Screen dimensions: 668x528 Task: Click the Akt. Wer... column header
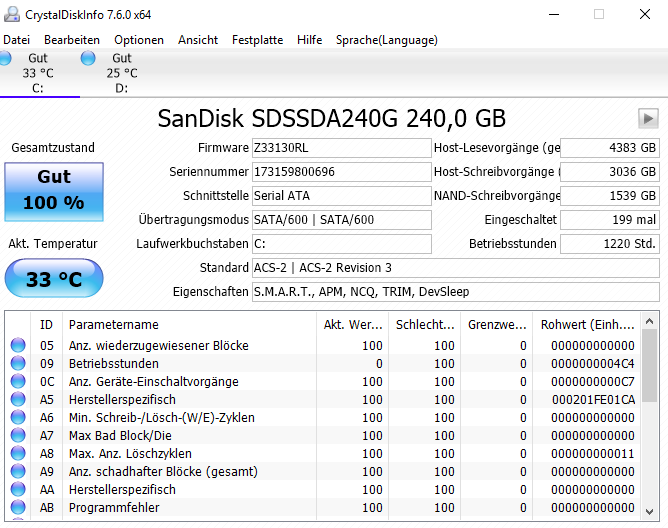352,325
